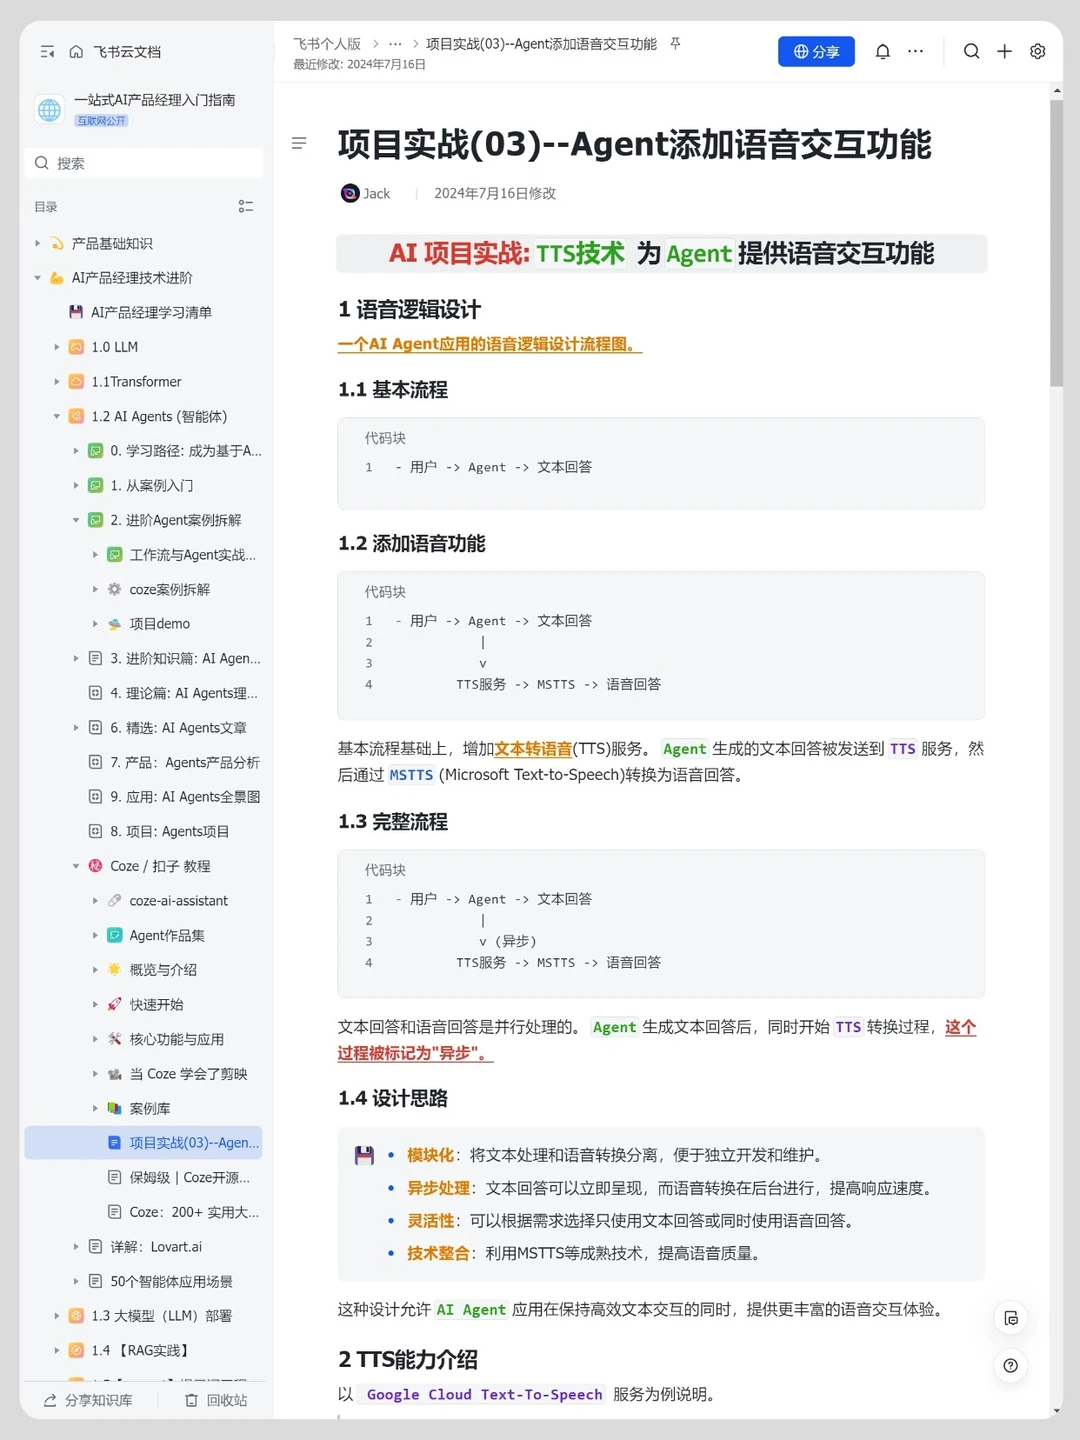1080x1440 pixels.
Task: Click the globe icon of the knowledge base
Action: pyautogui.click(x=49, y=110)
